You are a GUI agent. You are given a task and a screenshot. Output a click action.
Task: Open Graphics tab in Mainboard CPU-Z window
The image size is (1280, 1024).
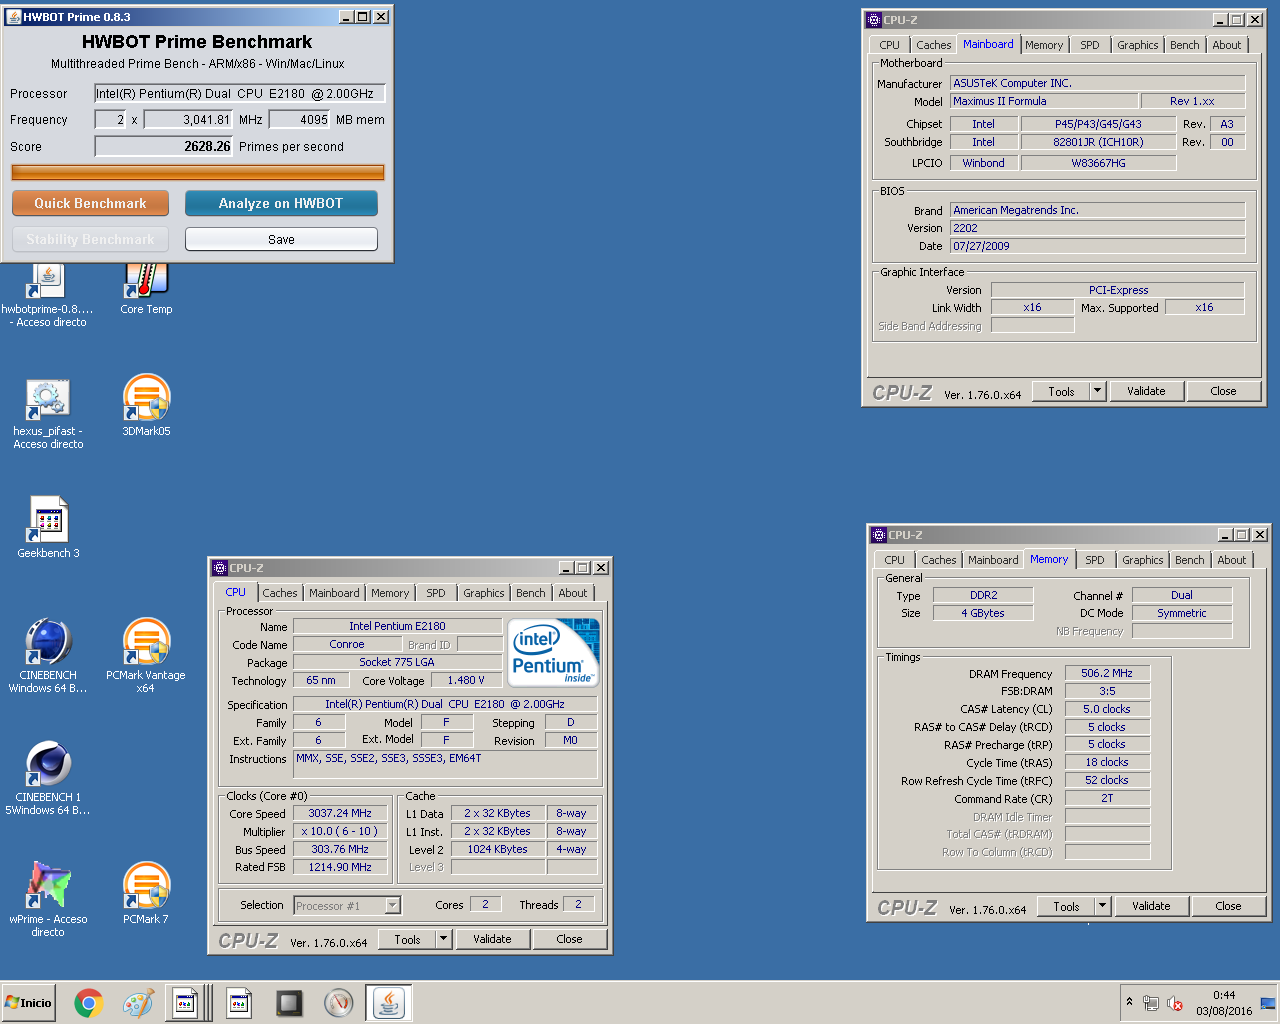point(1138,45)
